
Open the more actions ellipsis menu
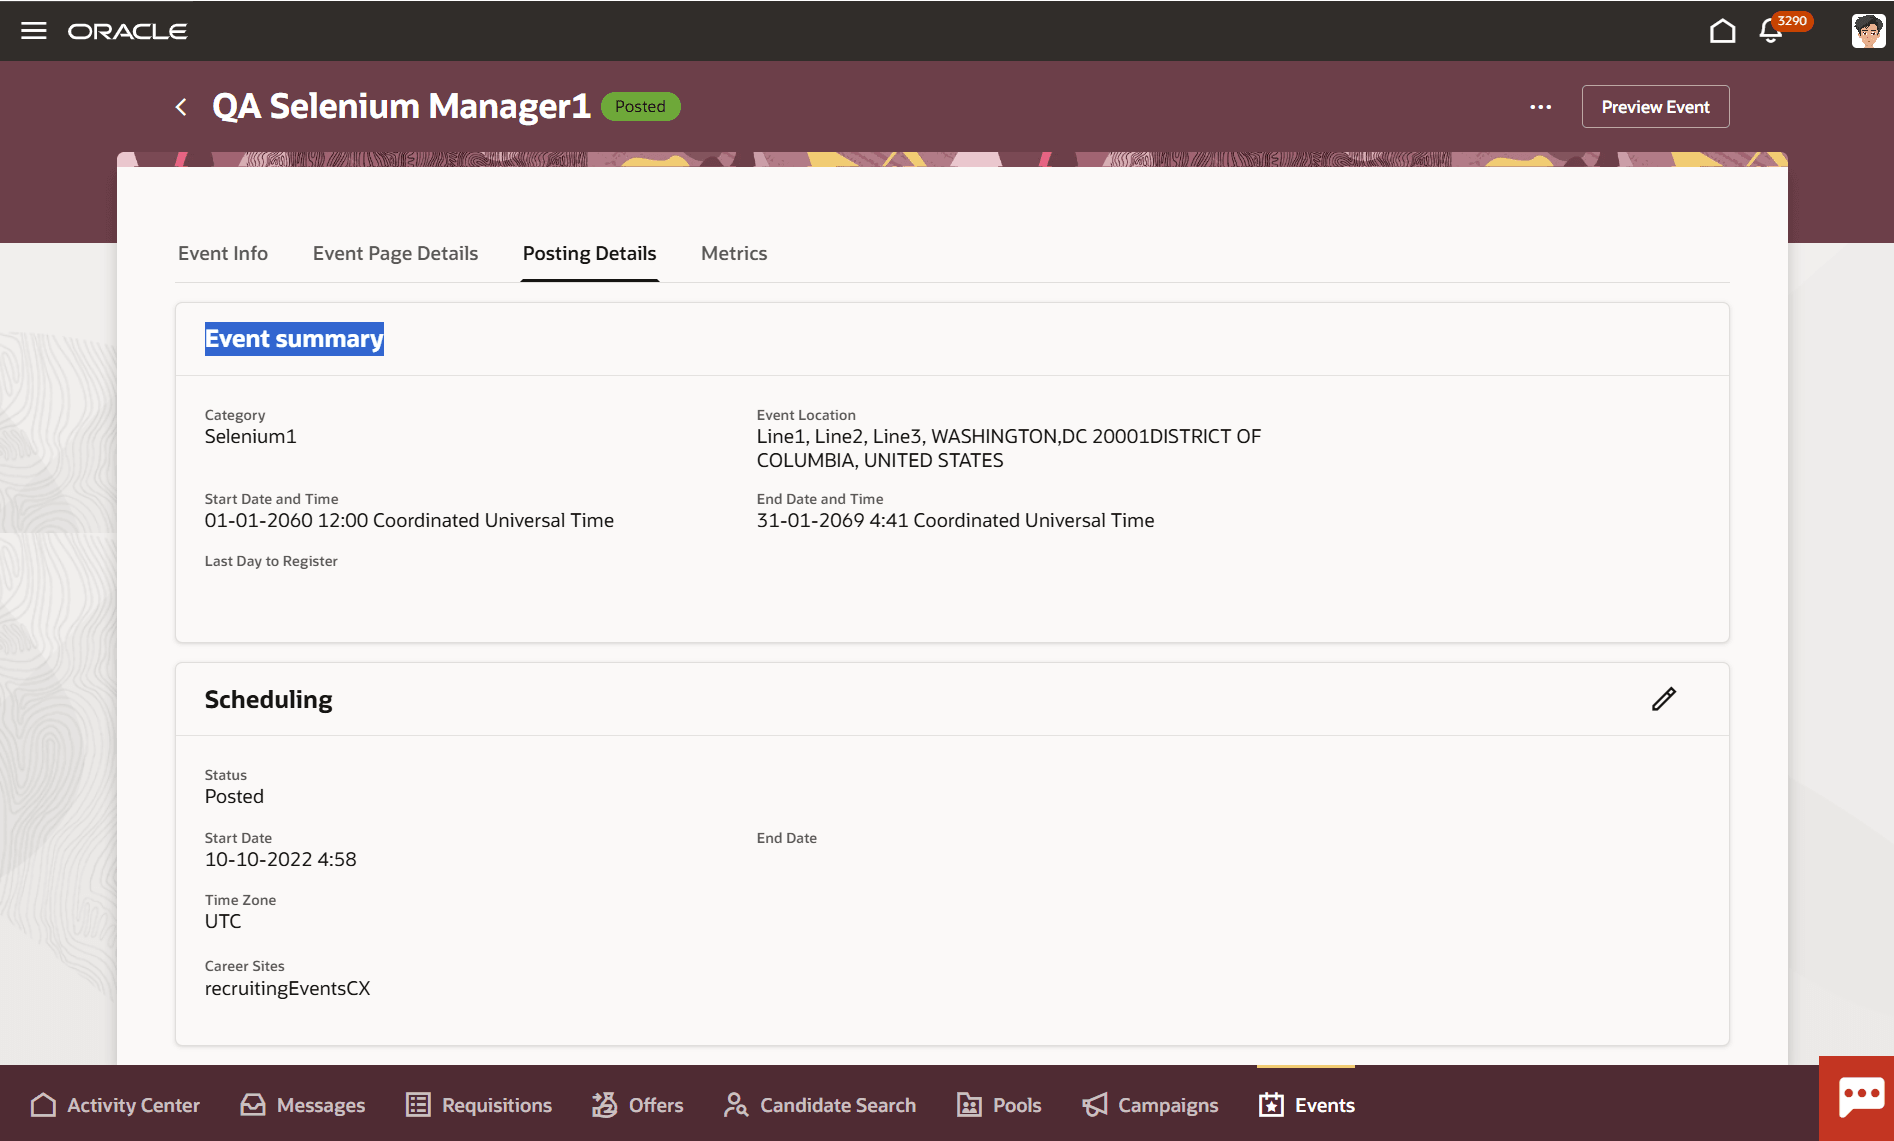(x=1541, y=107)
